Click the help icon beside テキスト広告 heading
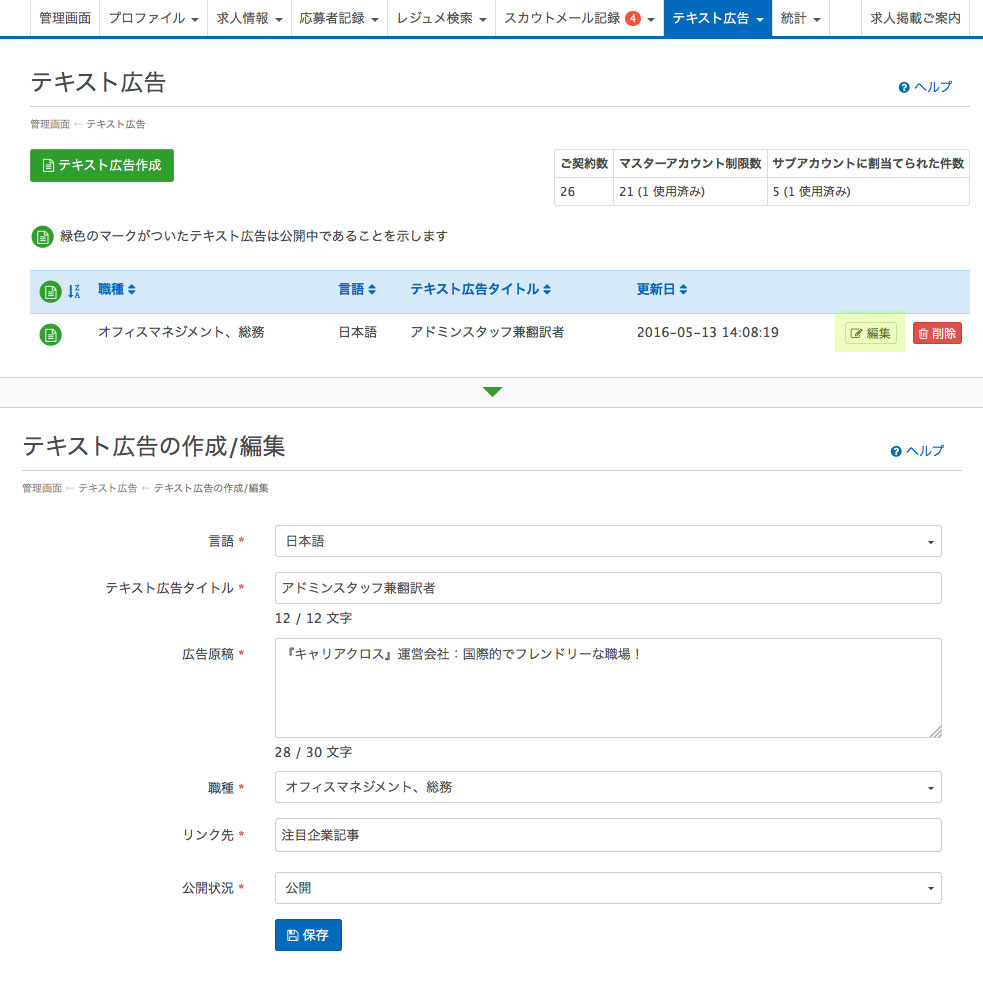 [904, 88]
